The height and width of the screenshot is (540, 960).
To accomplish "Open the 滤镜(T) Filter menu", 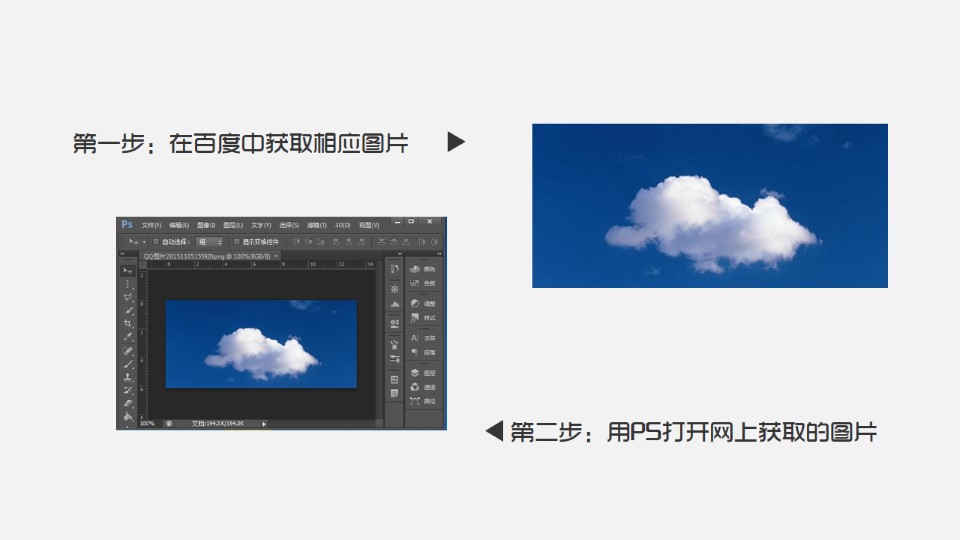I will (316, 225).
